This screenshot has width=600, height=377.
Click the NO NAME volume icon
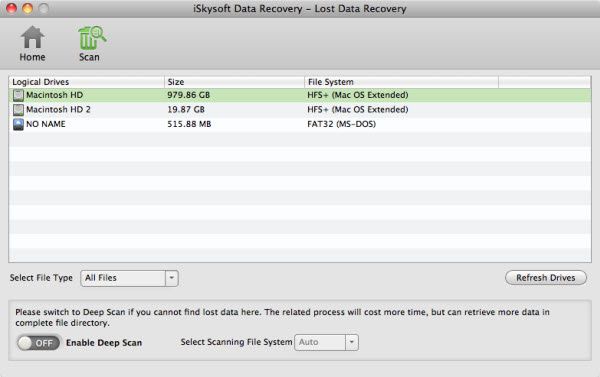click(x=18, y=124)
